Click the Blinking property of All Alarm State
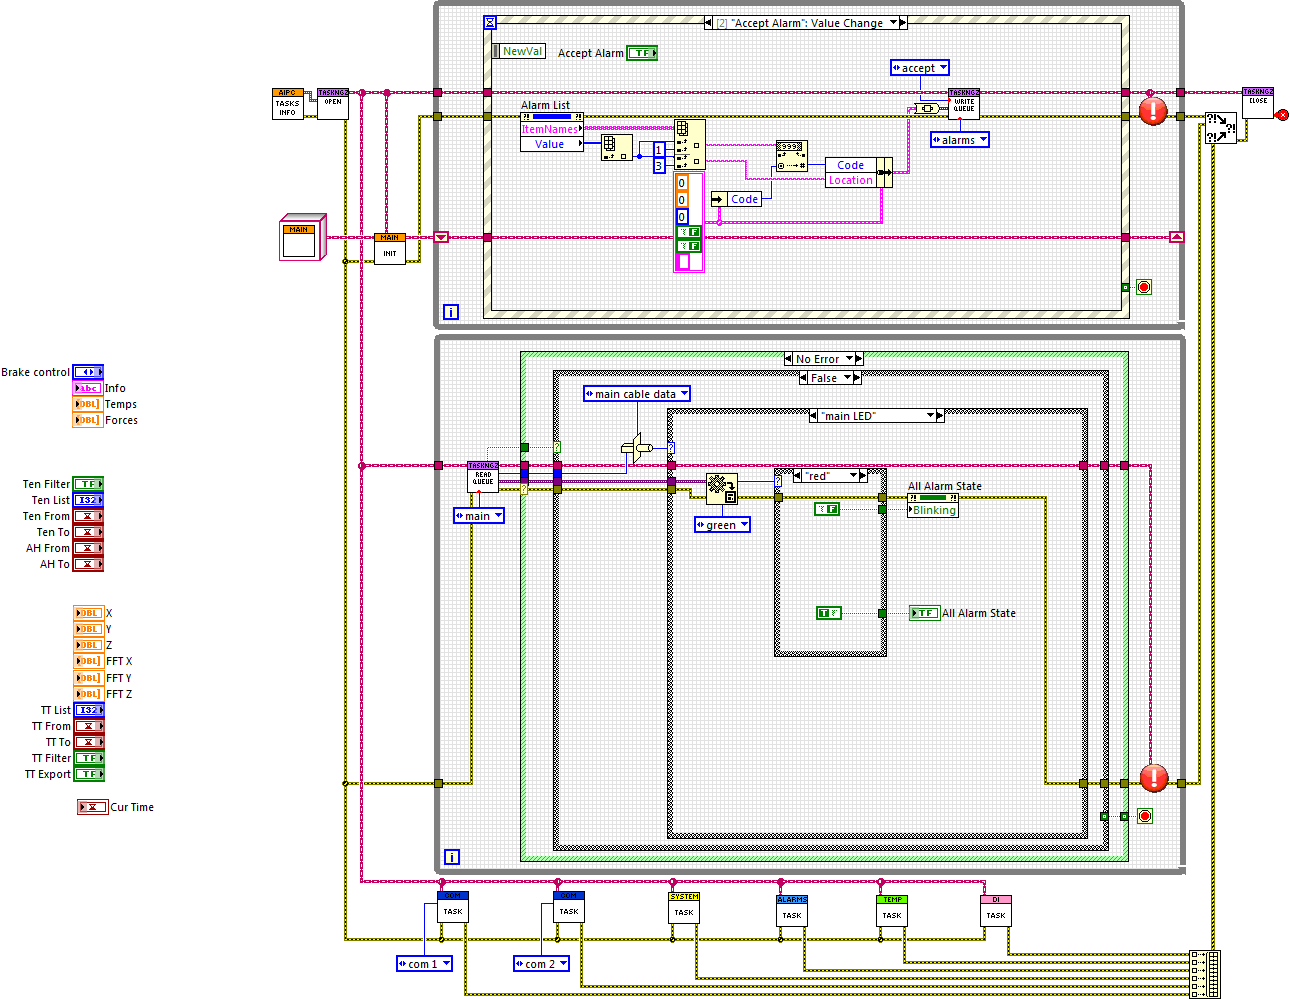The width and height of the screenshot is (1290, 999). (x=933, y=510)
